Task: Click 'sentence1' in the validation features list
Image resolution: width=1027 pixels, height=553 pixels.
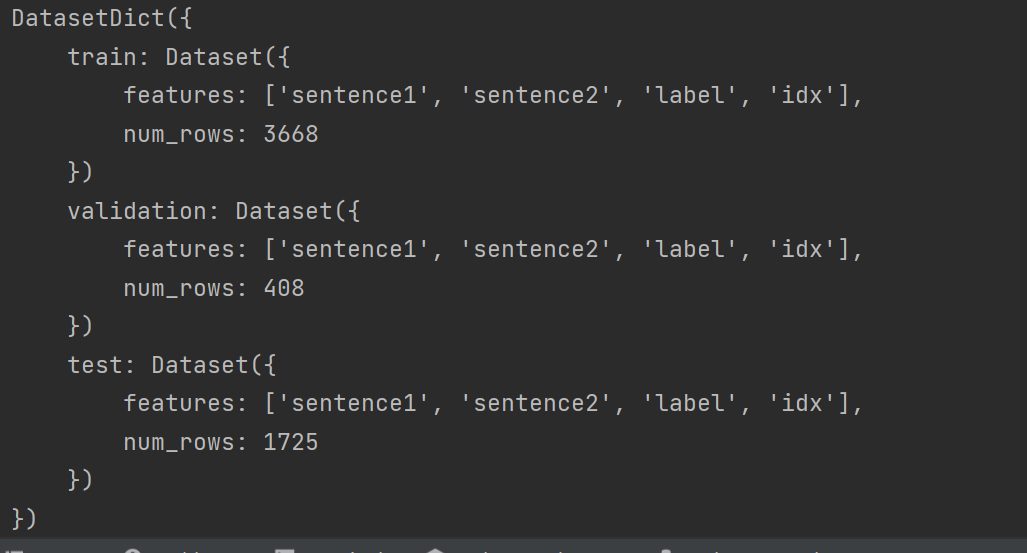Action: pyautogui.click(x=347, y=250)
